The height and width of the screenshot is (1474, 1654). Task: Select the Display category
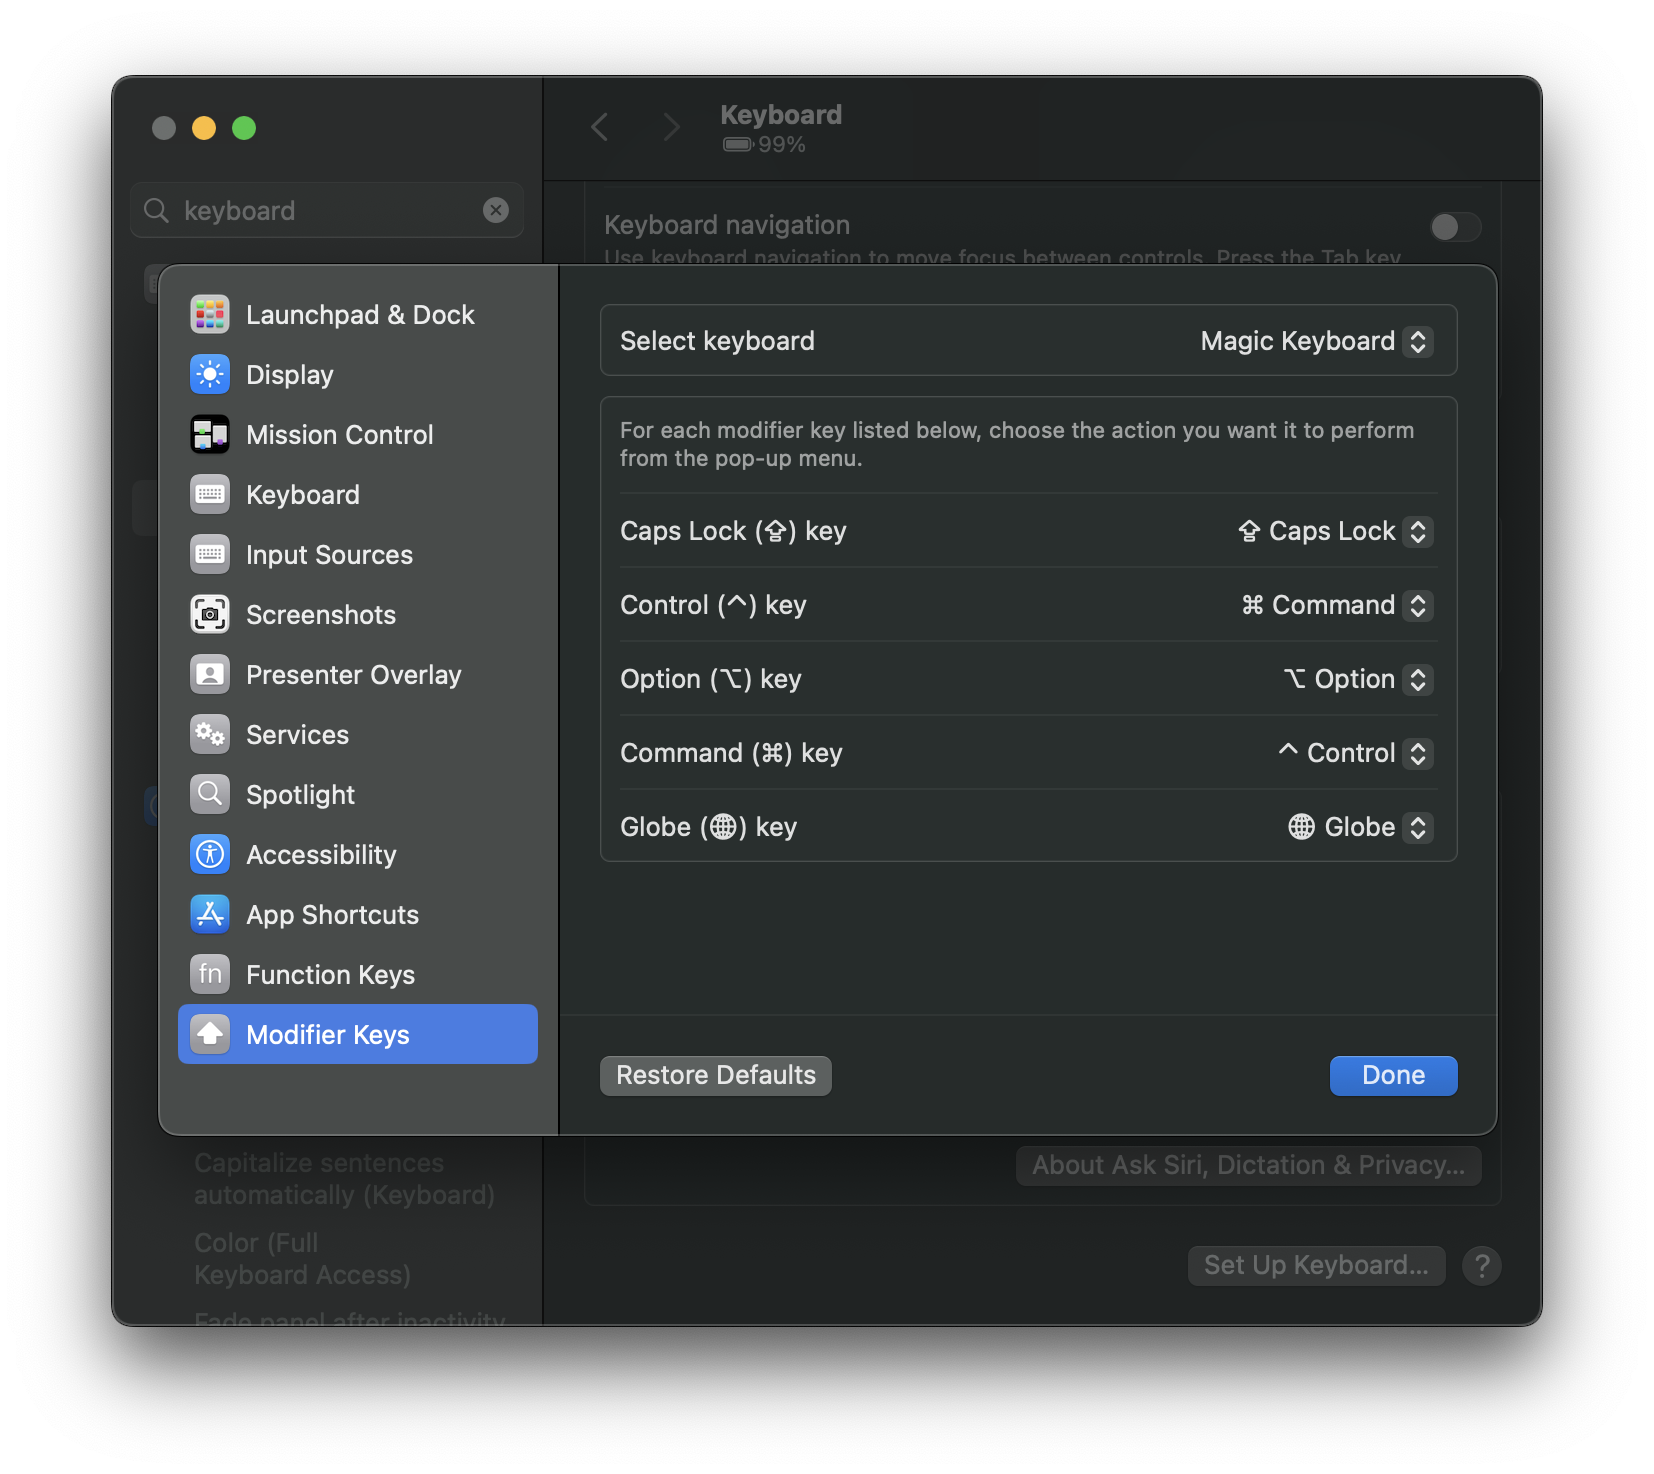pos(358,375)
